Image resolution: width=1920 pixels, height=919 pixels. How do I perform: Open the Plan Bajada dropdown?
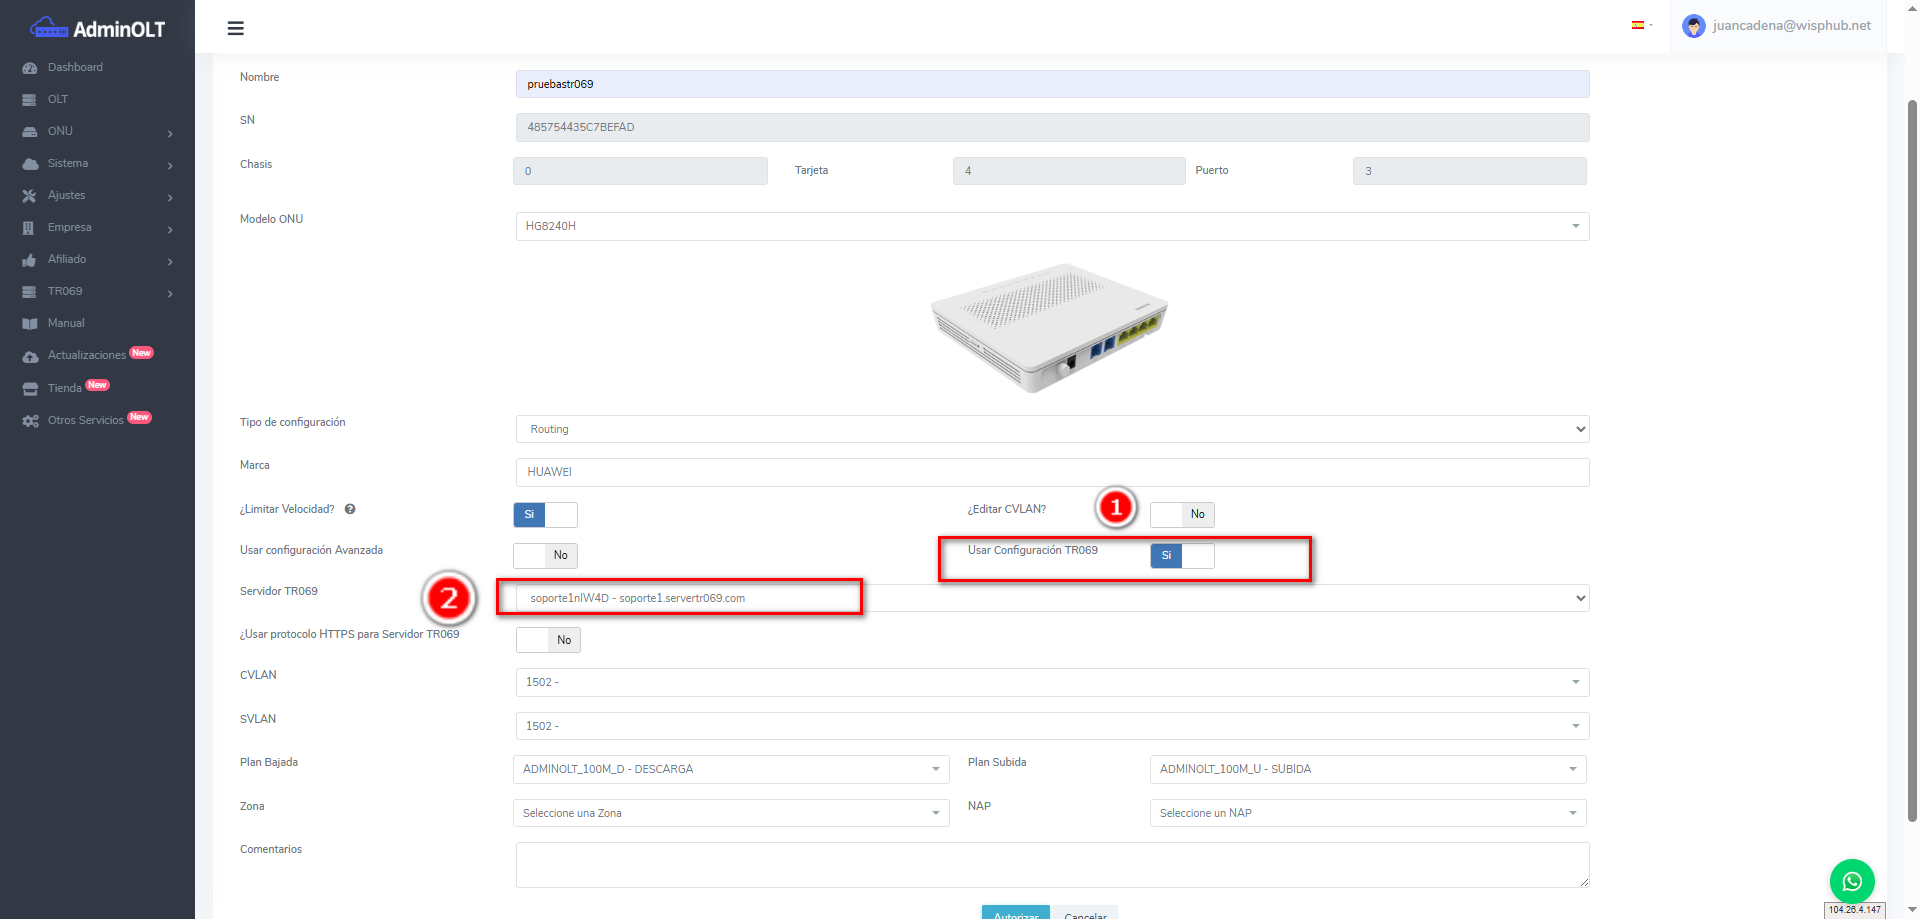pyautogui.click(x=730, y=769)
